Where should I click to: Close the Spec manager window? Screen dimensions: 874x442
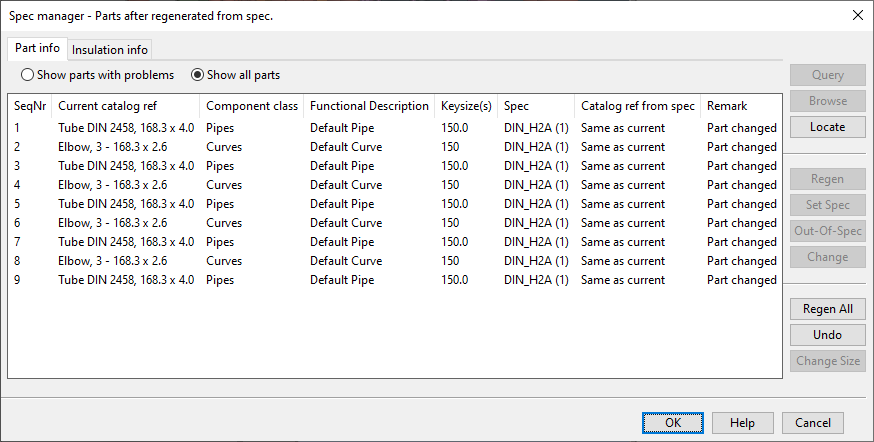[x=857, y=15]
